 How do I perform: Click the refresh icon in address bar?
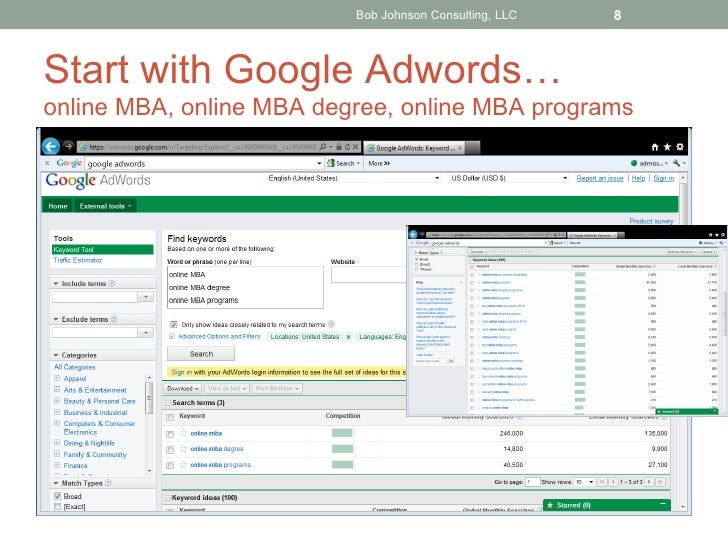(347, 147)
